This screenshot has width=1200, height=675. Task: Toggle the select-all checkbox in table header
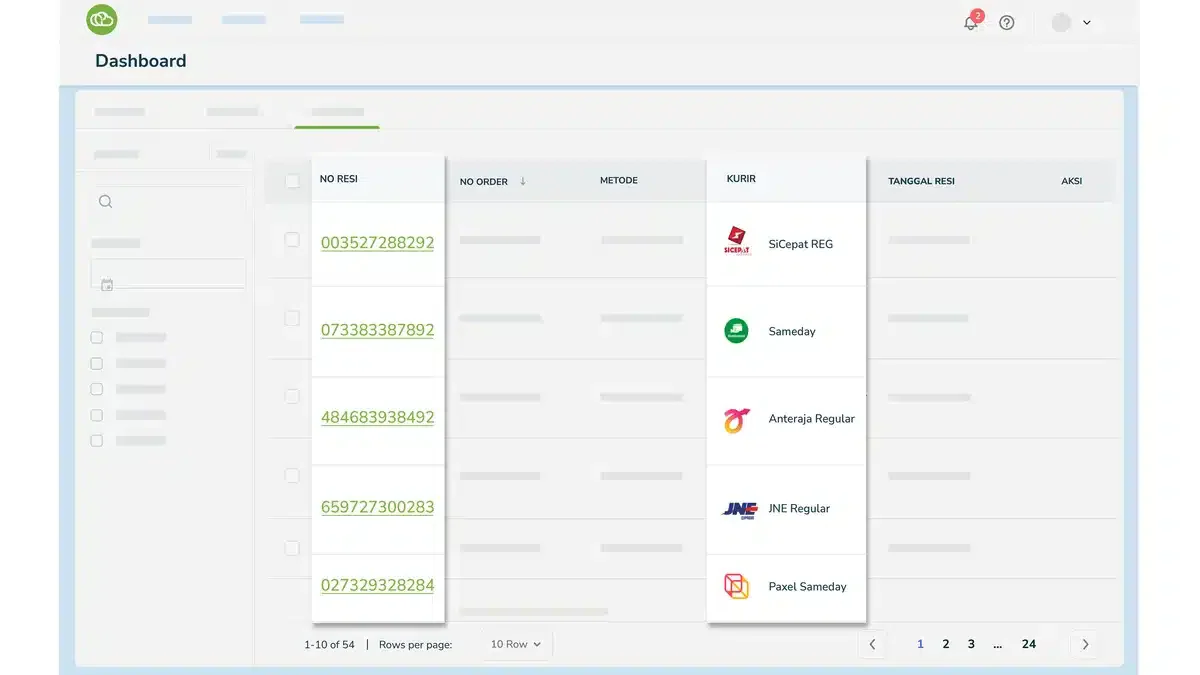coord(292,181)
